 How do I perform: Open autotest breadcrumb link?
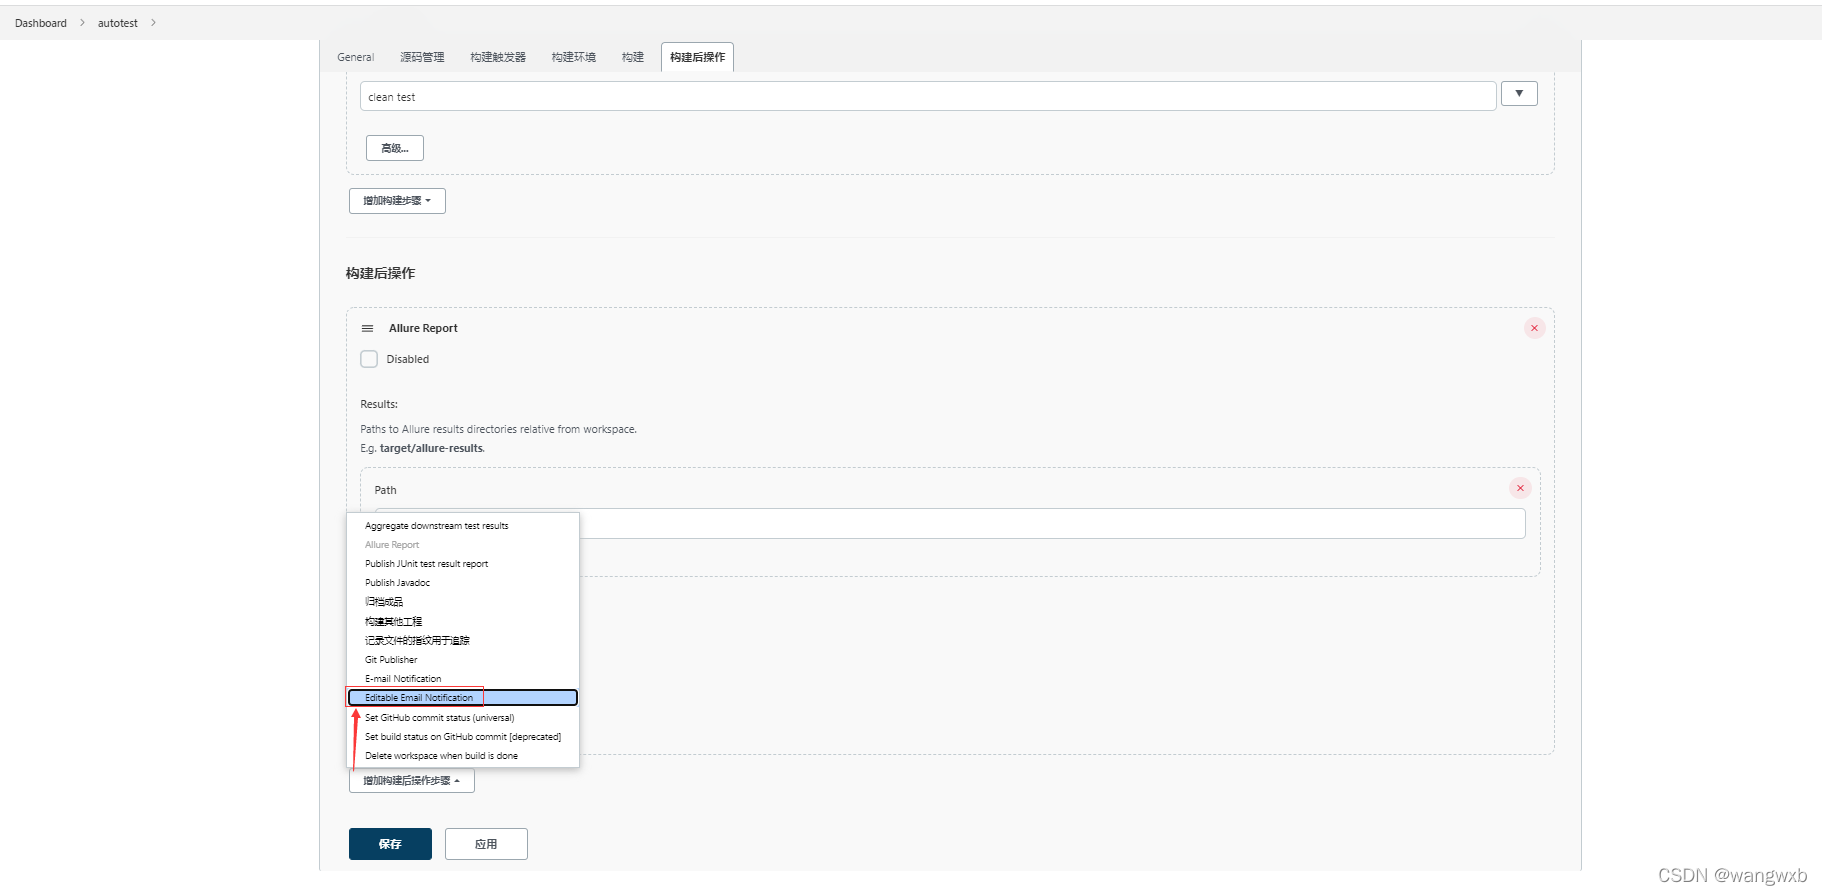pyautogui.click(x=118, y=23)
